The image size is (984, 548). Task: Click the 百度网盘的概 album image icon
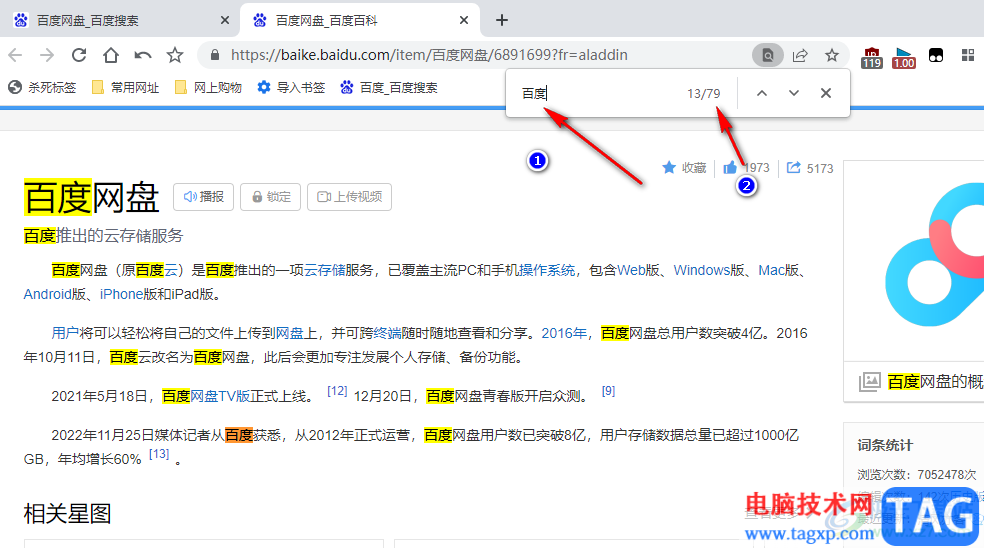pyautogui.click(x=869, y=381)
